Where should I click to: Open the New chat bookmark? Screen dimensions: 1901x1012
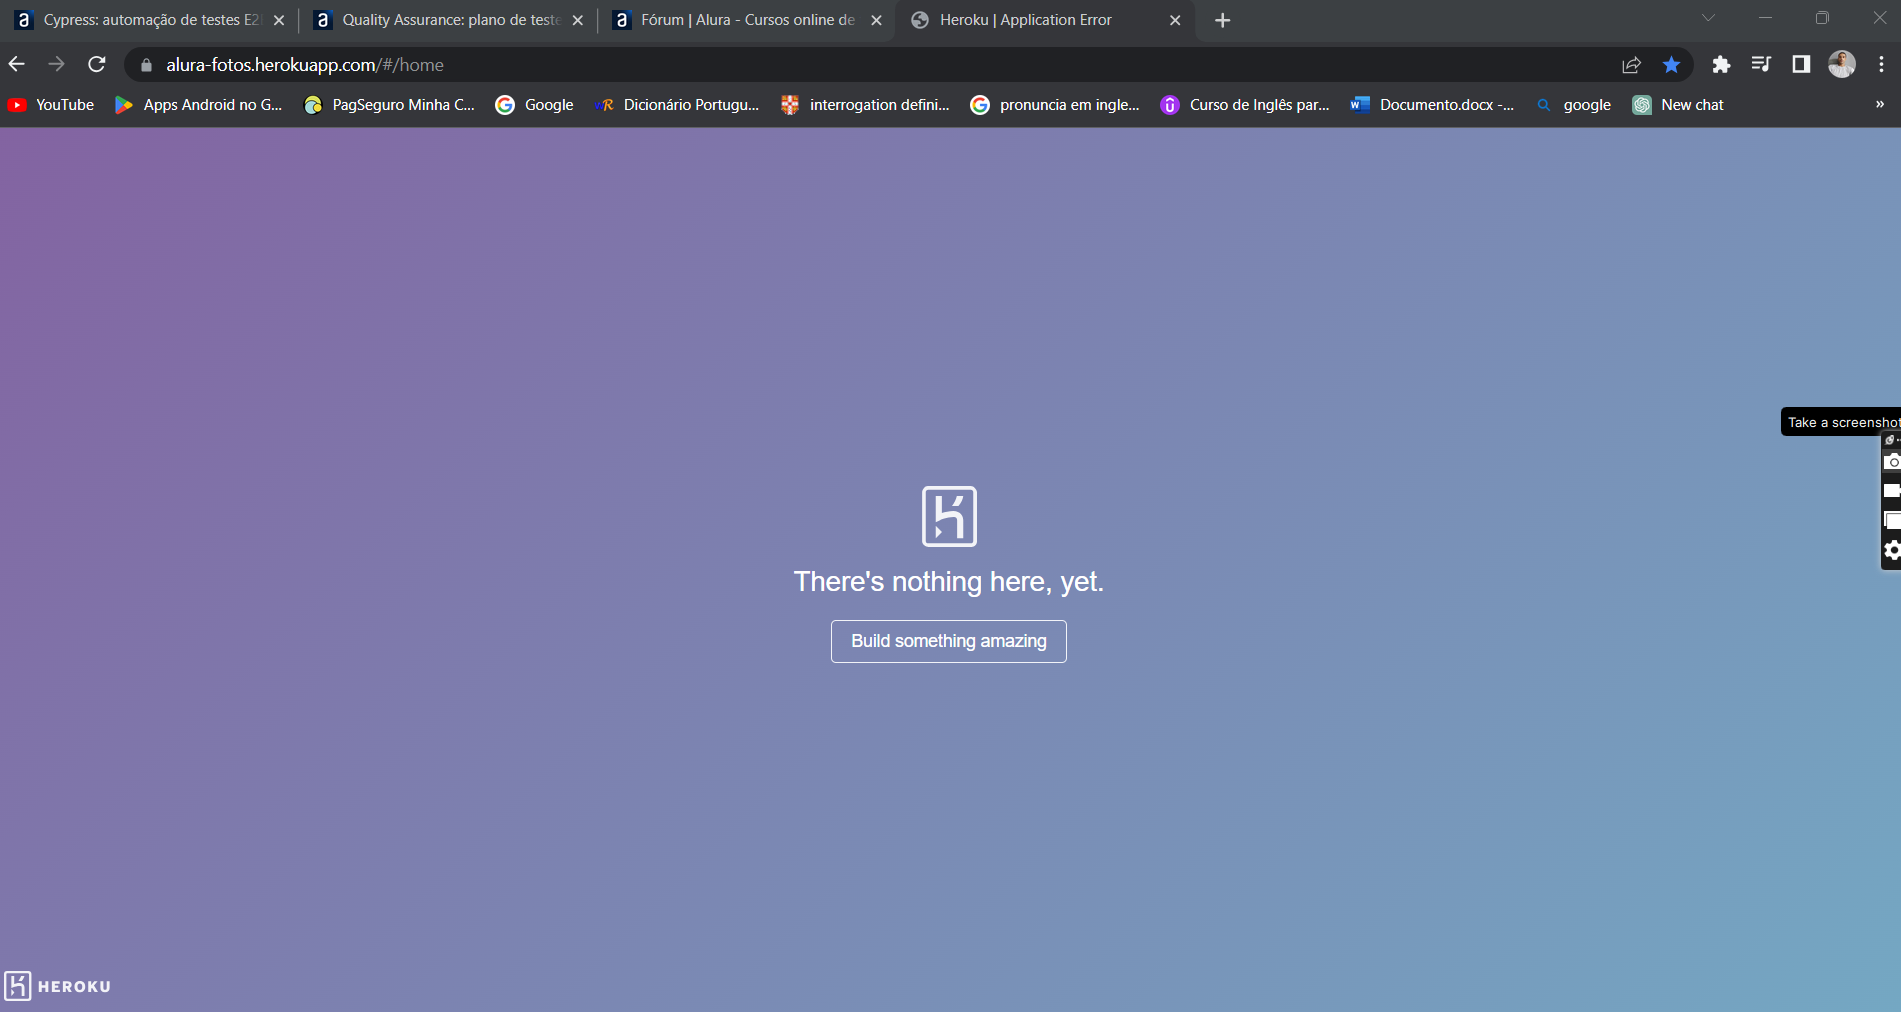(1679, 104)
